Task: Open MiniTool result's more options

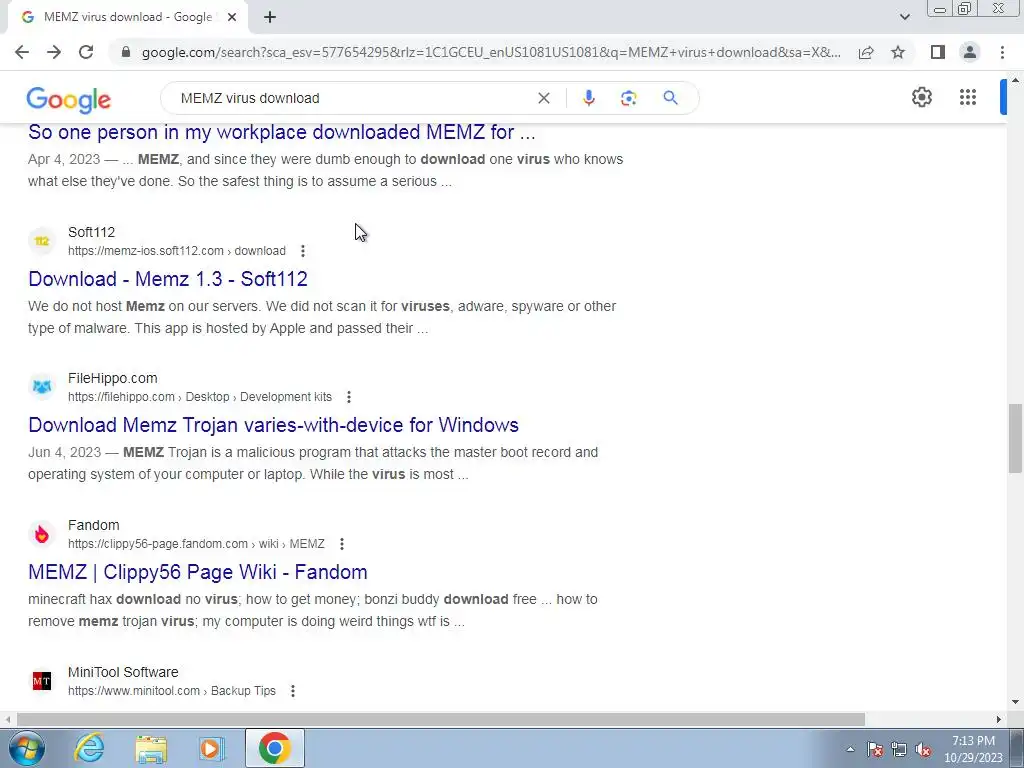Action: pos(293,691)
